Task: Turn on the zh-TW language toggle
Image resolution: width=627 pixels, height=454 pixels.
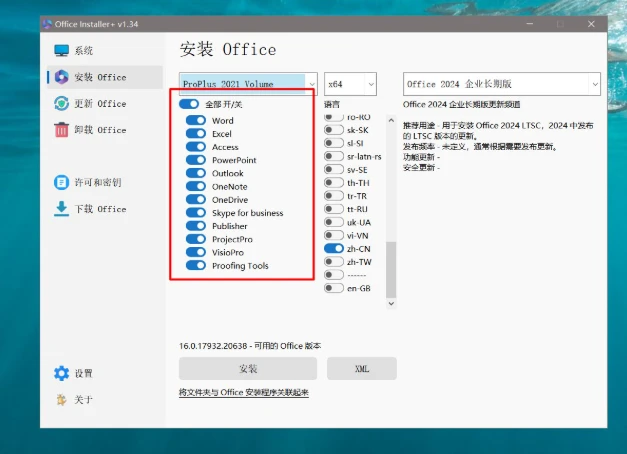Action: pos(334,261)
